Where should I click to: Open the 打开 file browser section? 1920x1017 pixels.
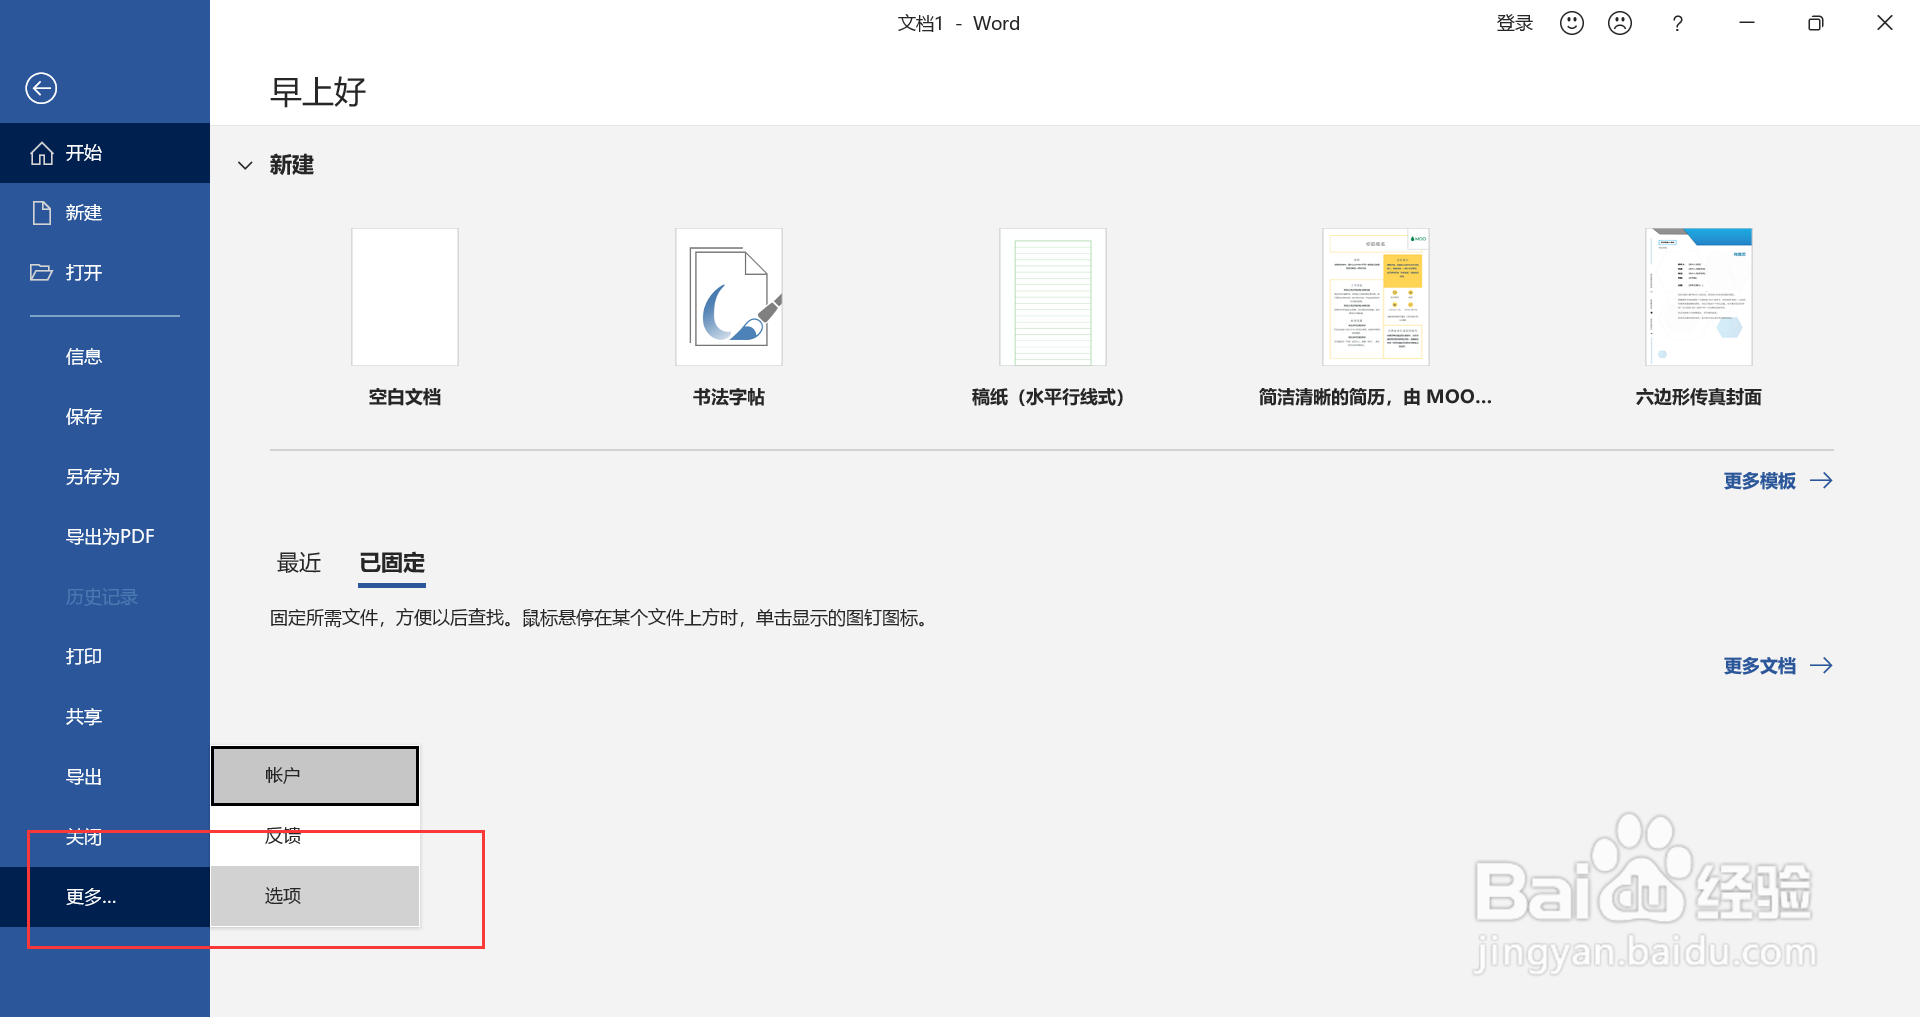84,272
